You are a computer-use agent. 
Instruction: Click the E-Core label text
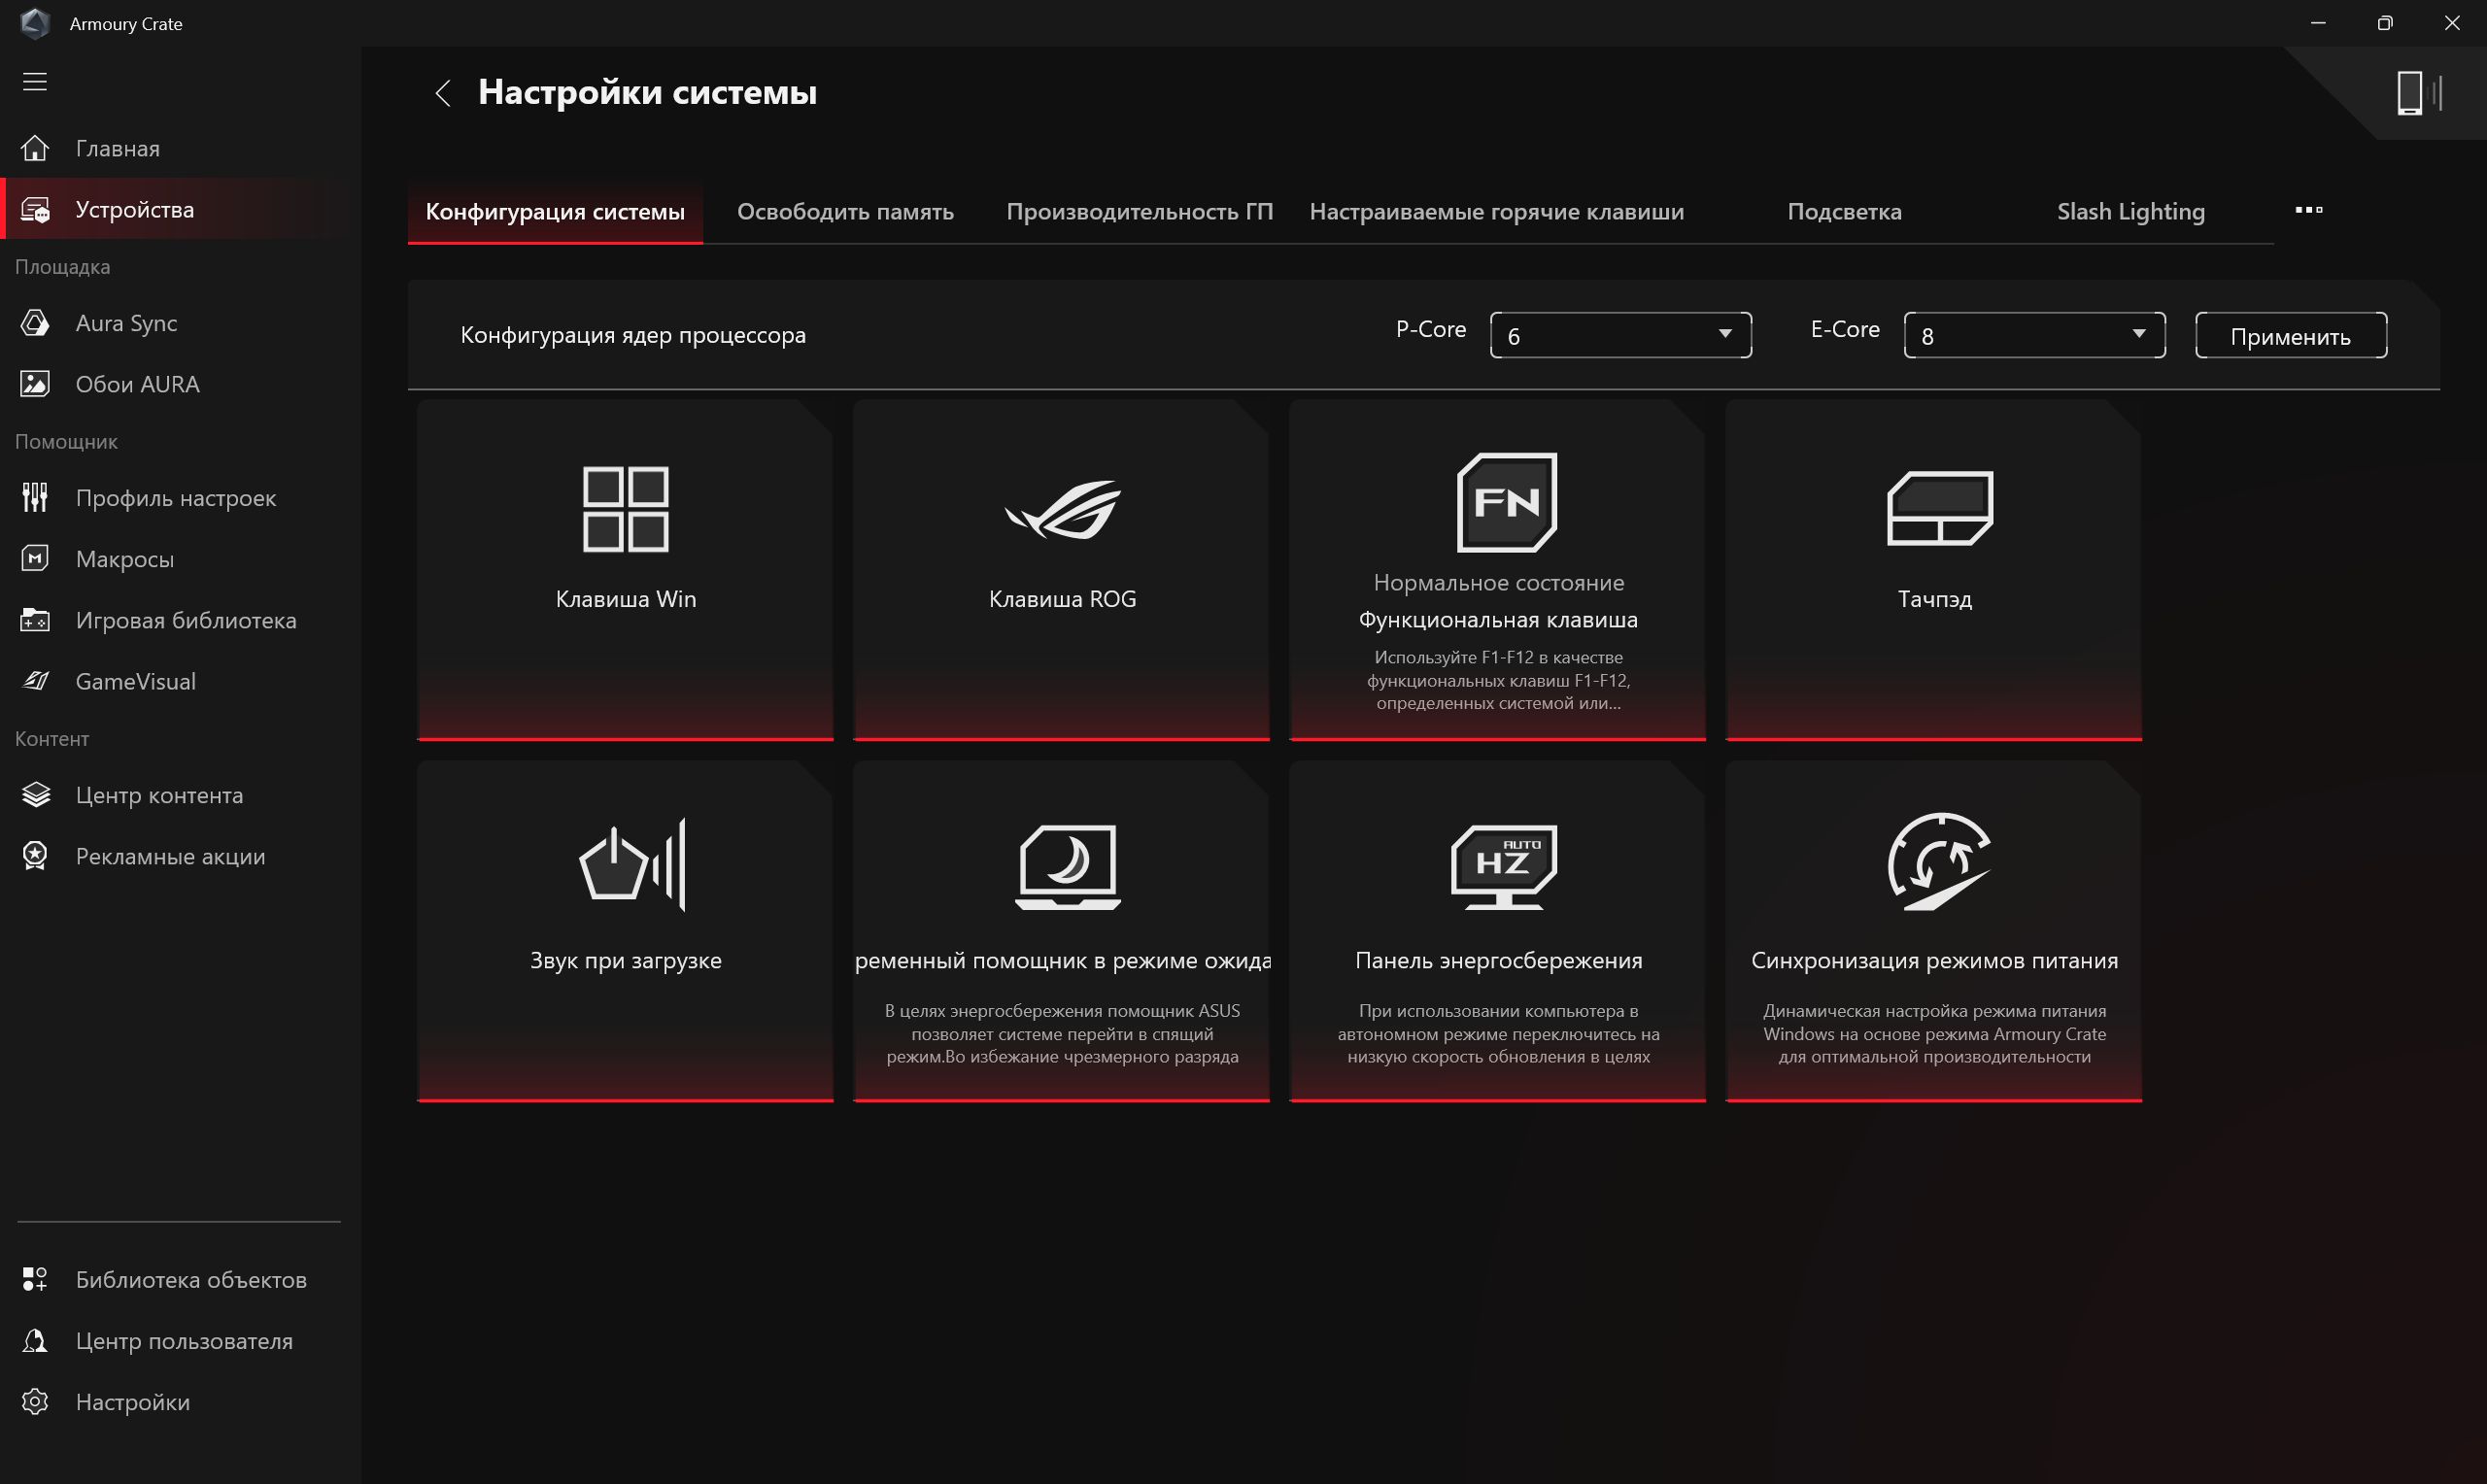coord(1844,329)
